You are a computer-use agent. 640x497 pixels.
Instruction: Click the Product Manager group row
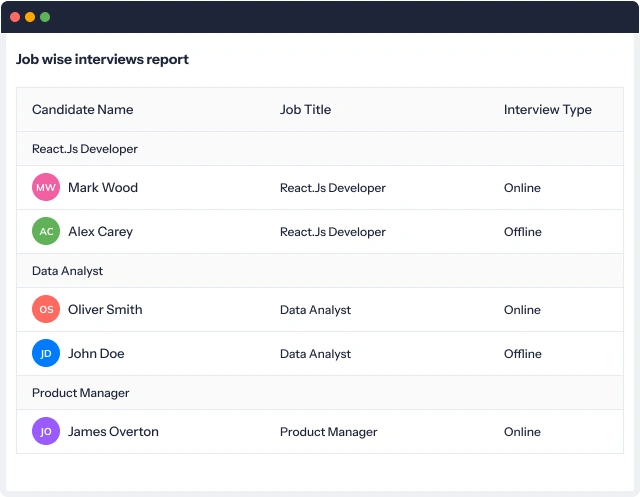click(320, 393)
